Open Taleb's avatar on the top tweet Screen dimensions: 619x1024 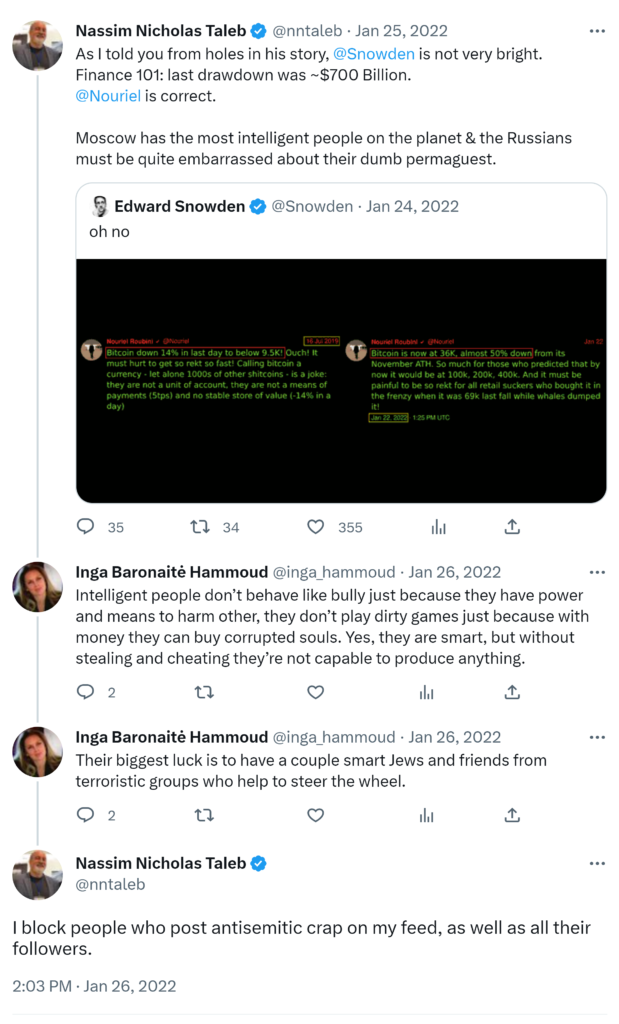(38, 45)
